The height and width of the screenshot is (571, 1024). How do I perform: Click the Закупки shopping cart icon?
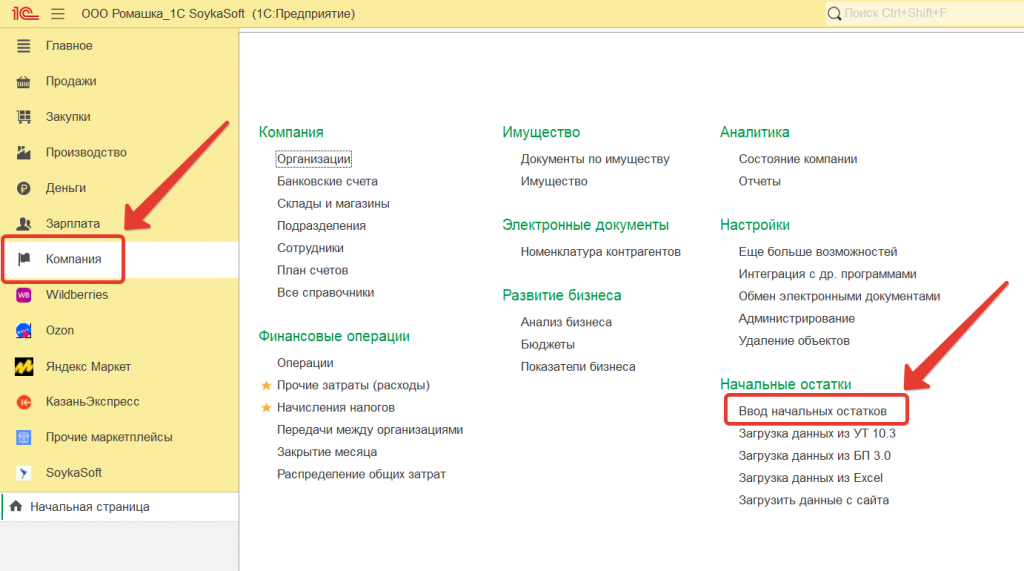25,117
